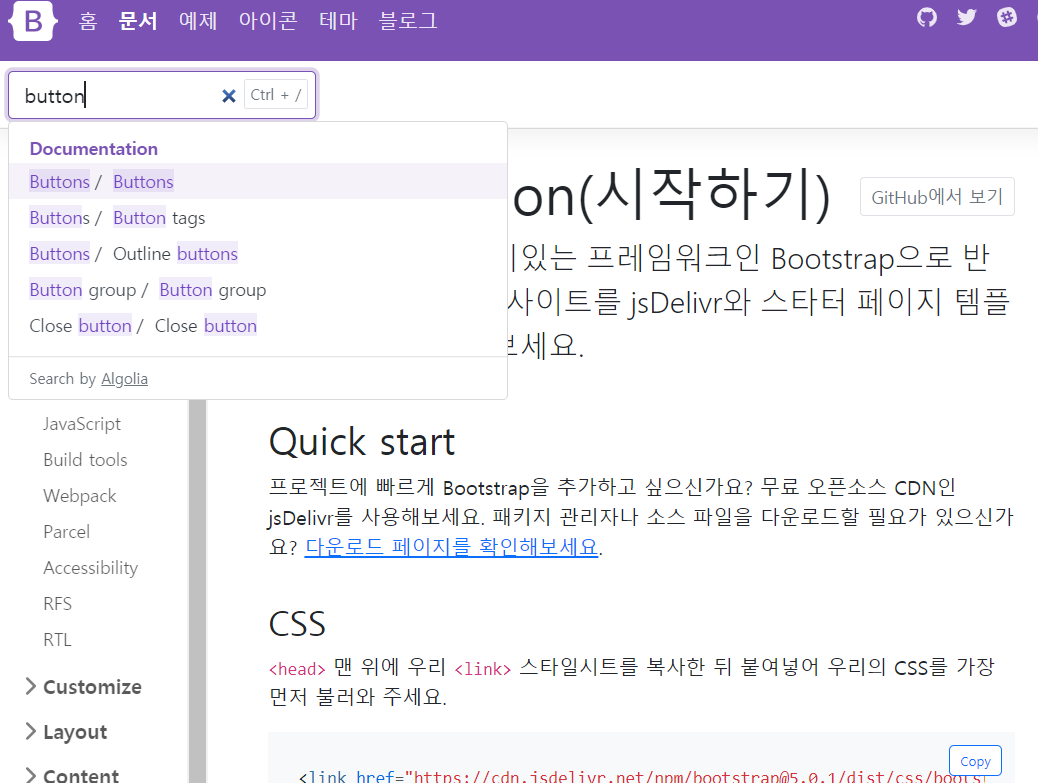This screenshot has width=1038, height=783.
Task: Open the Webpack sidebar link
Action: [x=79, y=496]
